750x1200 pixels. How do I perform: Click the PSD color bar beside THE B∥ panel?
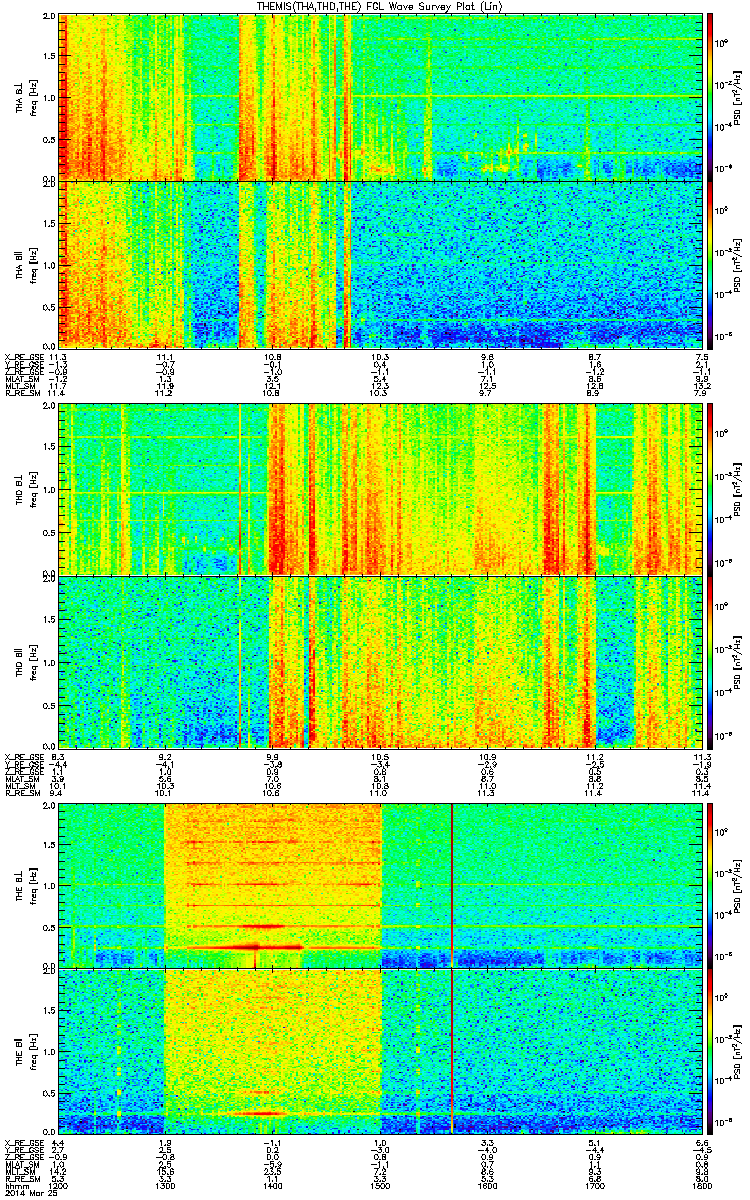click(x=710, y=1050)
